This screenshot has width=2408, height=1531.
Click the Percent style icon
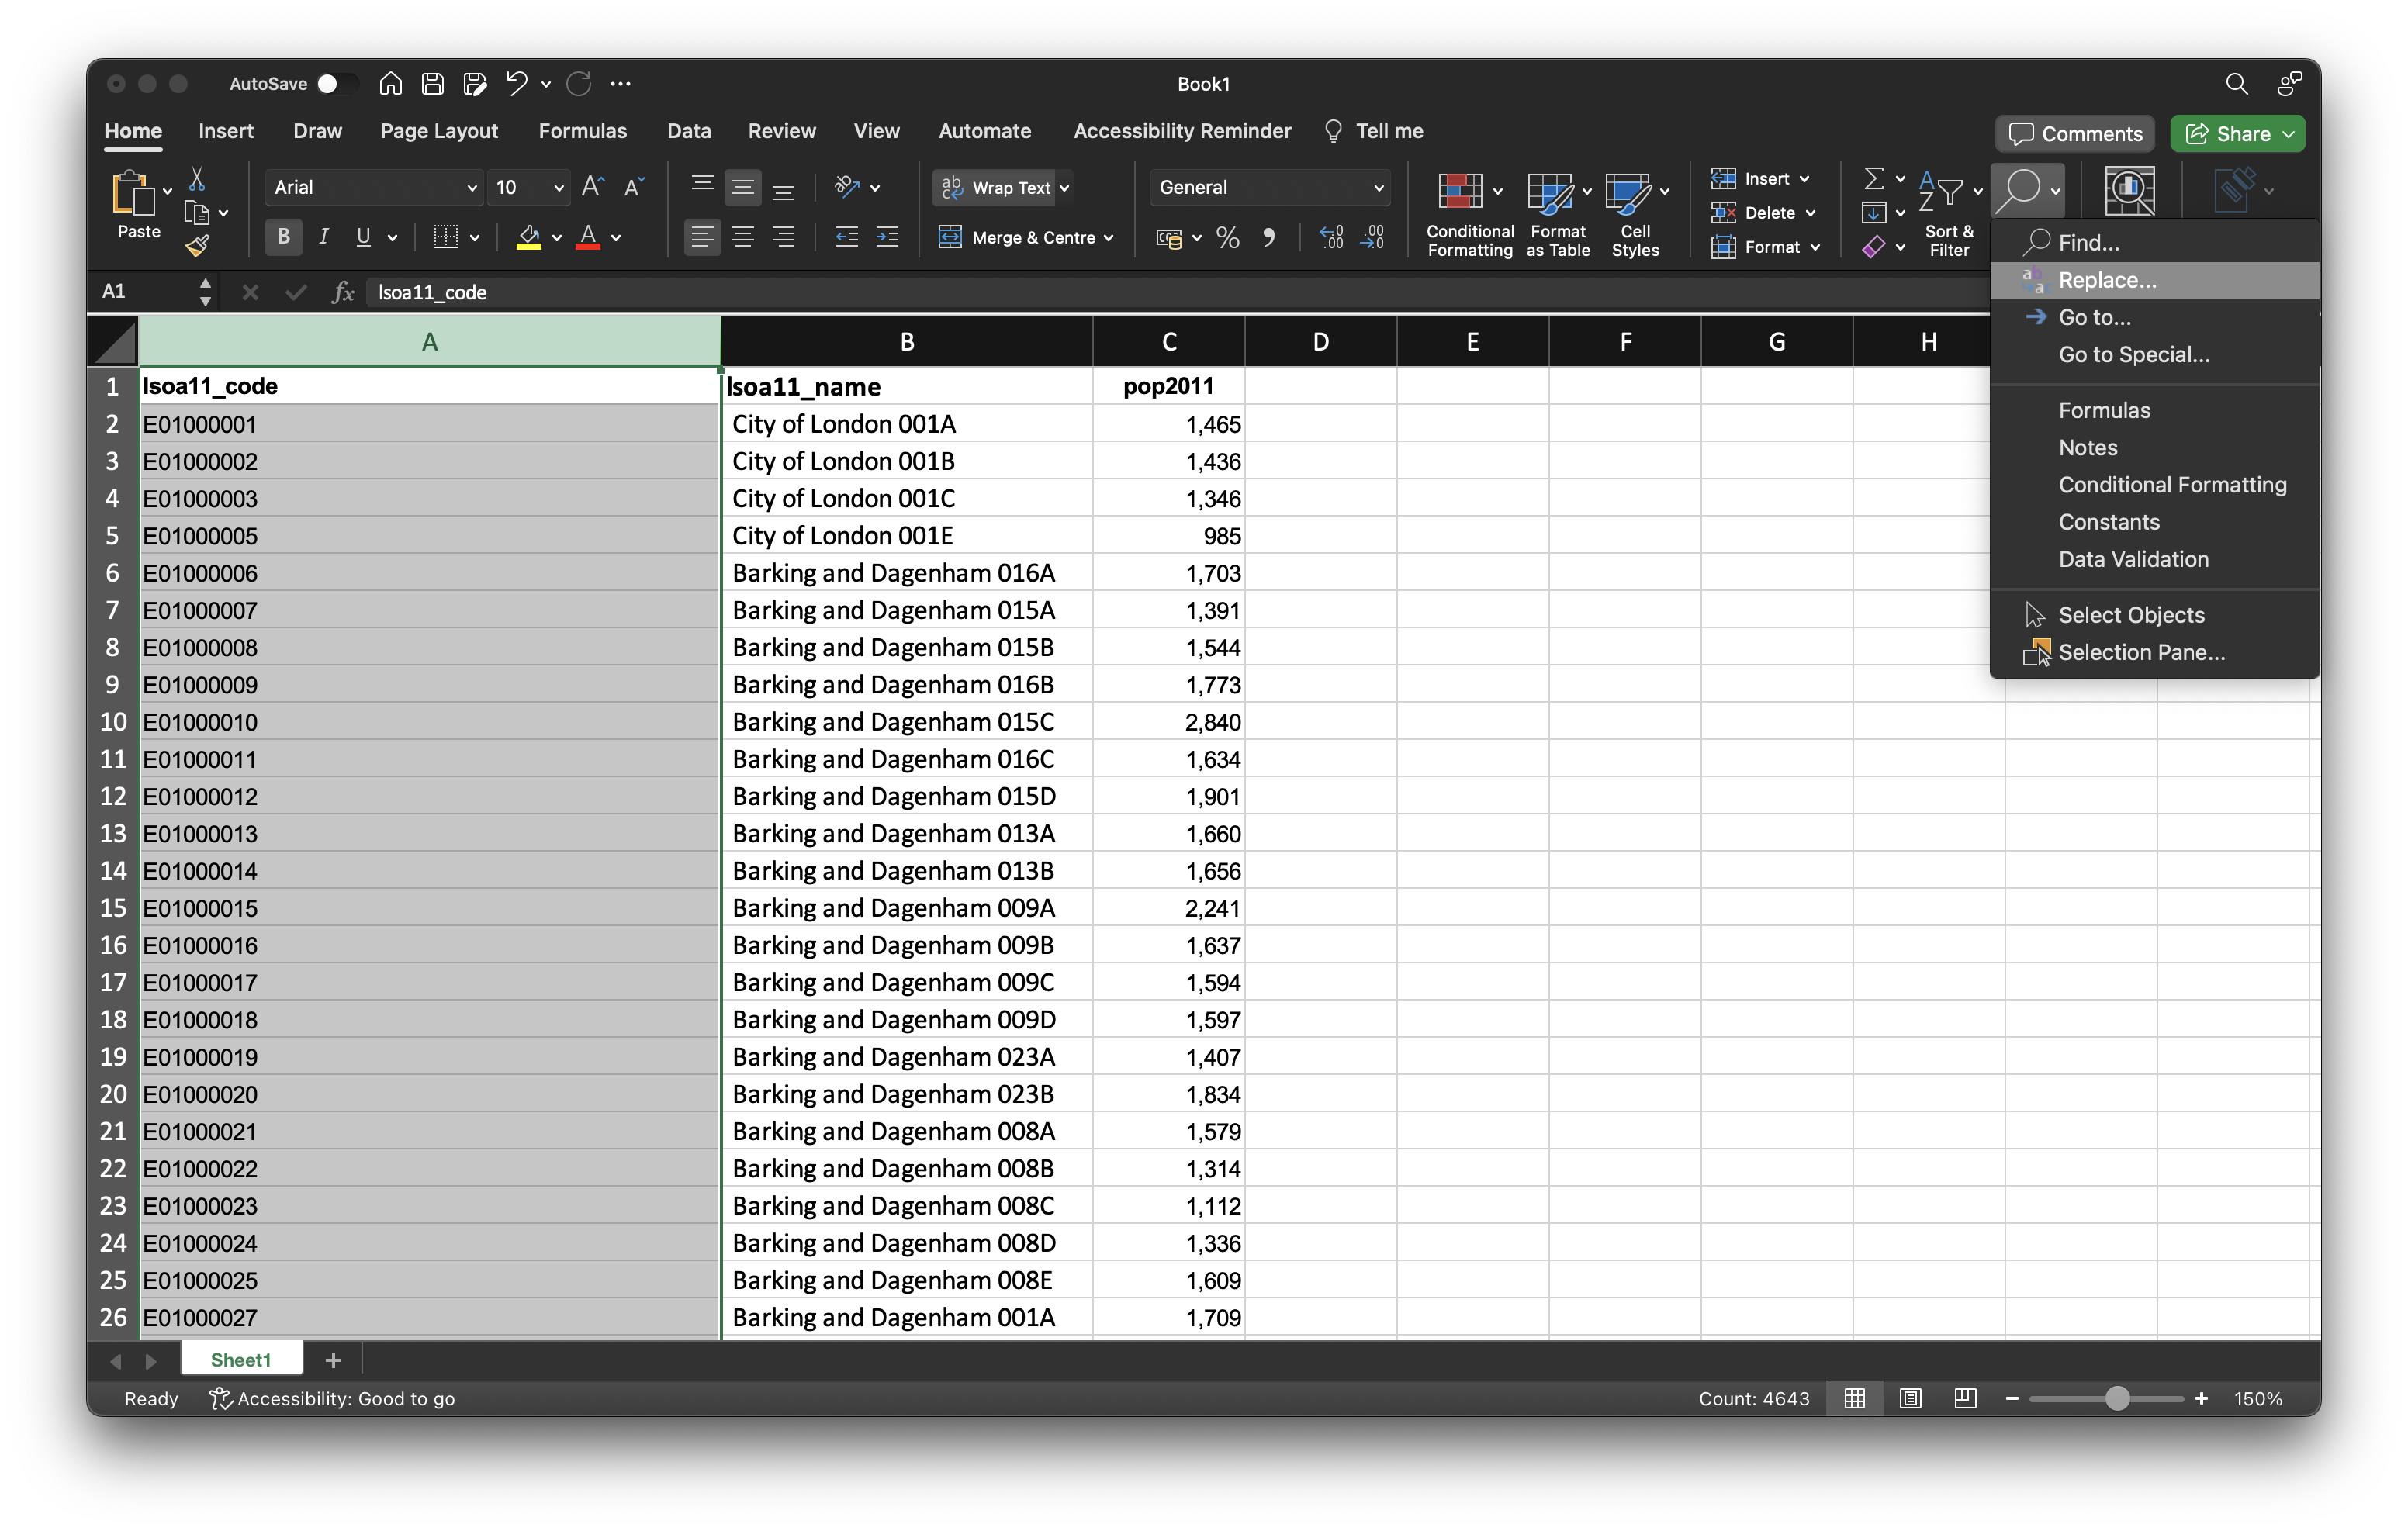click(1227, 238)
